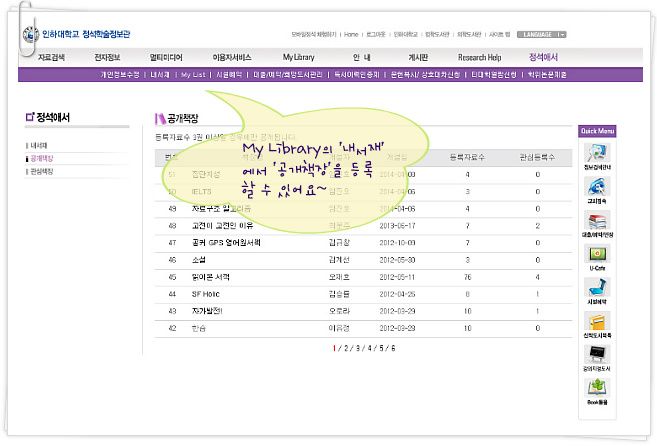Click the Inha University library logo
The image size is (657, 446).
[x=76, y=34]
